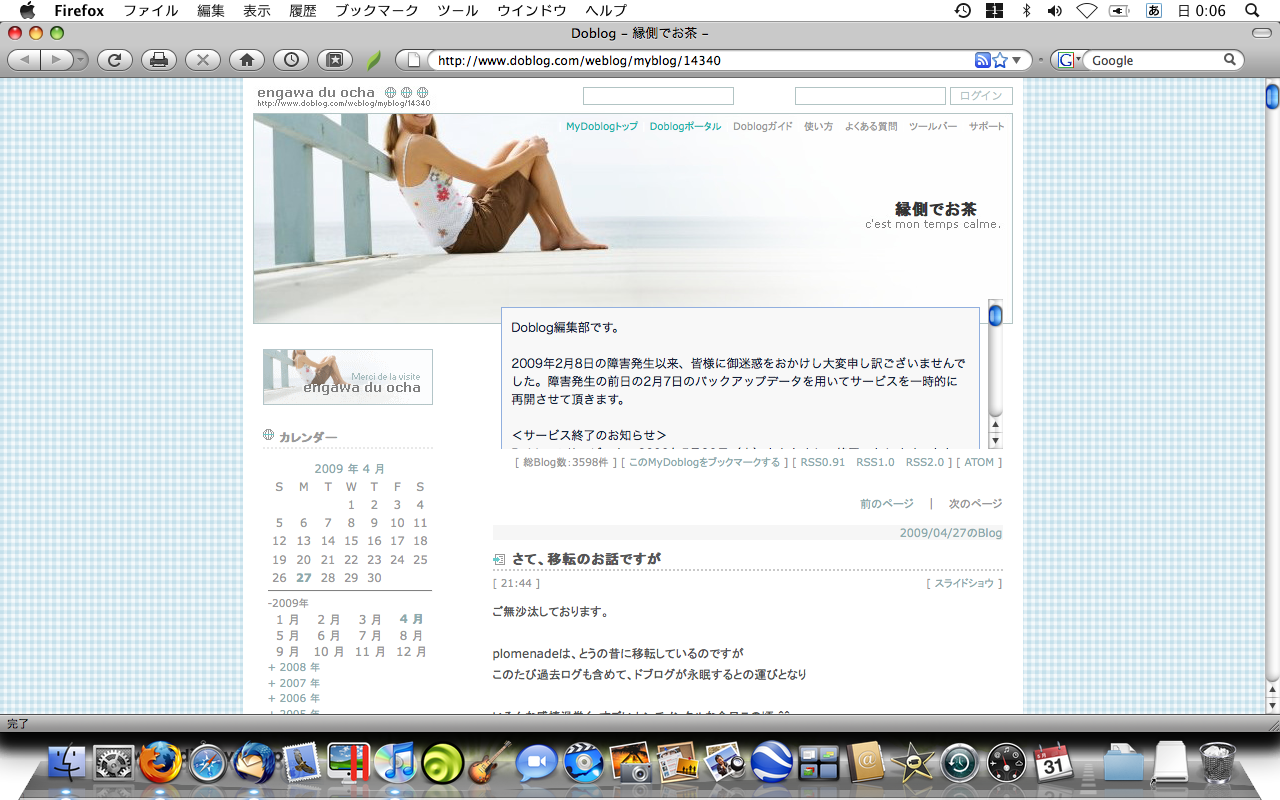
Task: Click the green leaf toolbar icon
Action: click(x=374, y=60)
